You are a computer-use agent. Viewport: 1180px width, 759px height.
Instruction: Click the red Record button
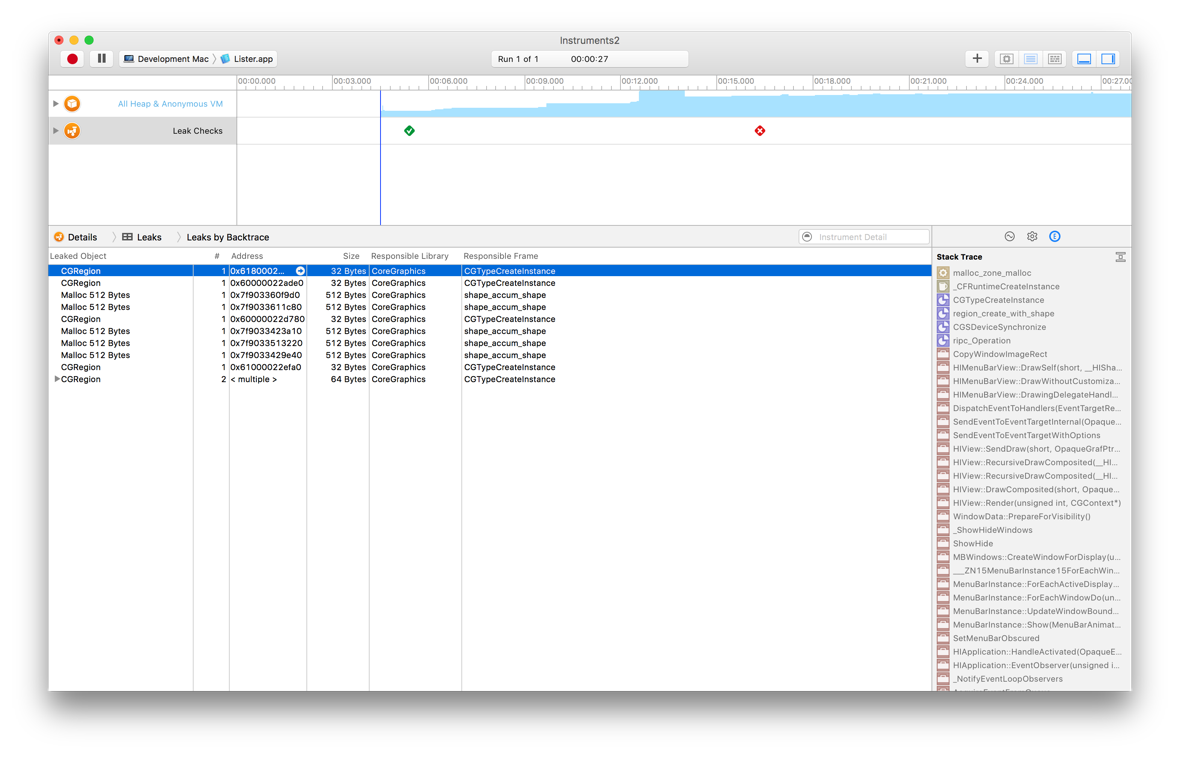click(x=70, y=58)
